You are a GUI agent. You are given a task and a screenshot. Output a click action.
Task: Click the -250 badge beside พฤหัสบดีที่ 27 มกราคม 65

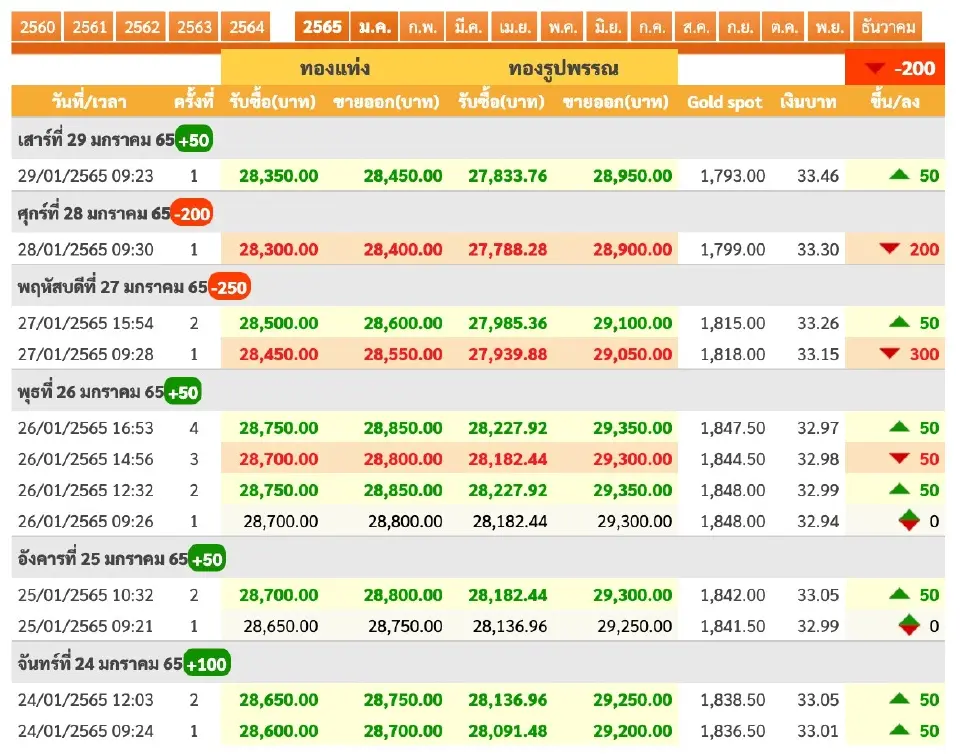(x=230, y=287)
